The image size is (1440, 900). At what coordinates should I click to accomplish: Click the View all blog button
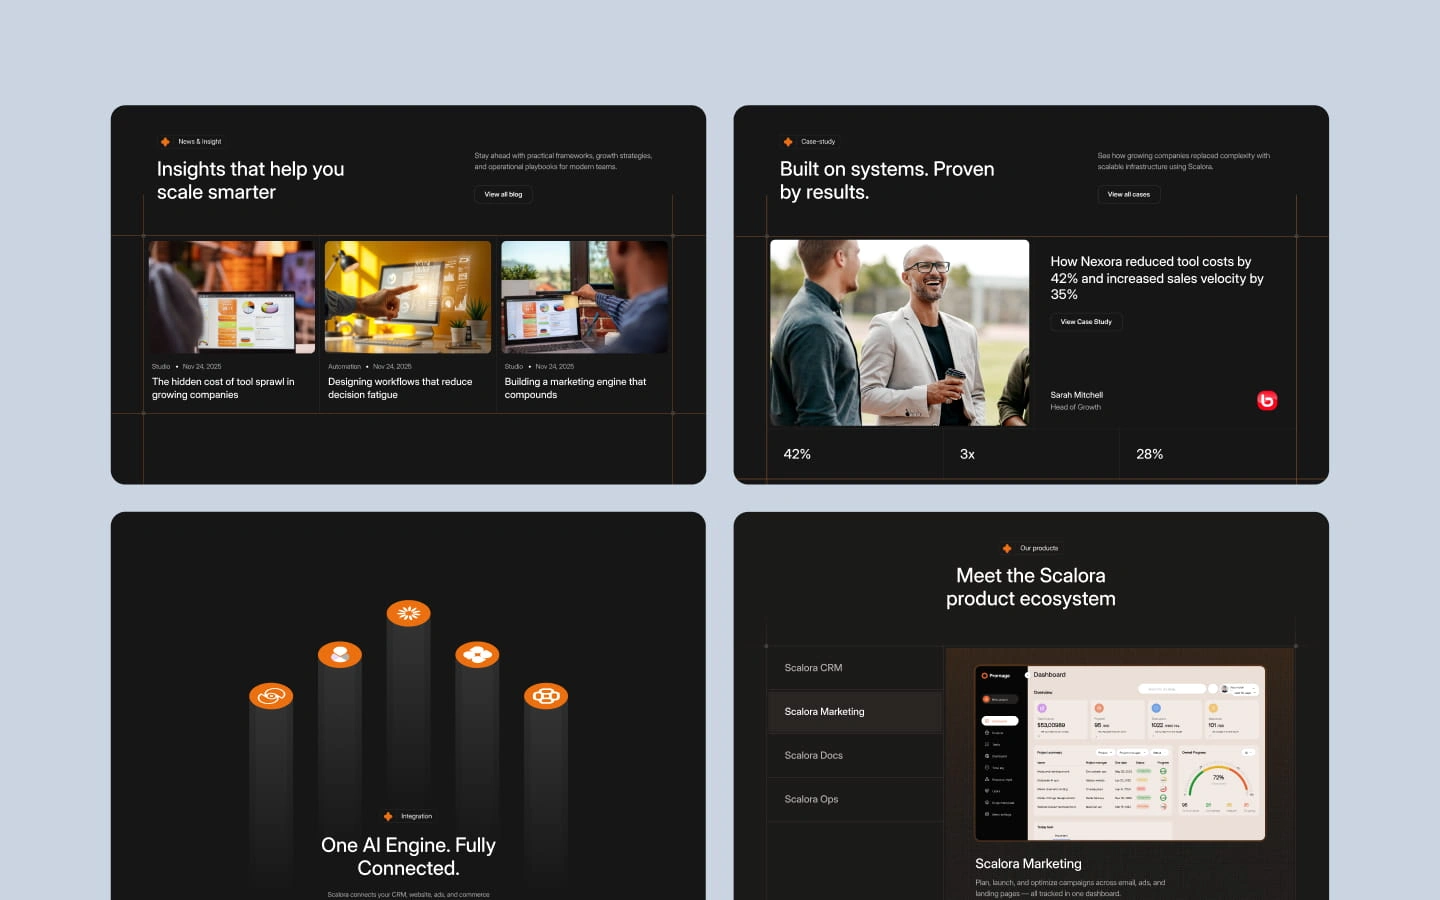pyautogui.click(x=503, y=194)
